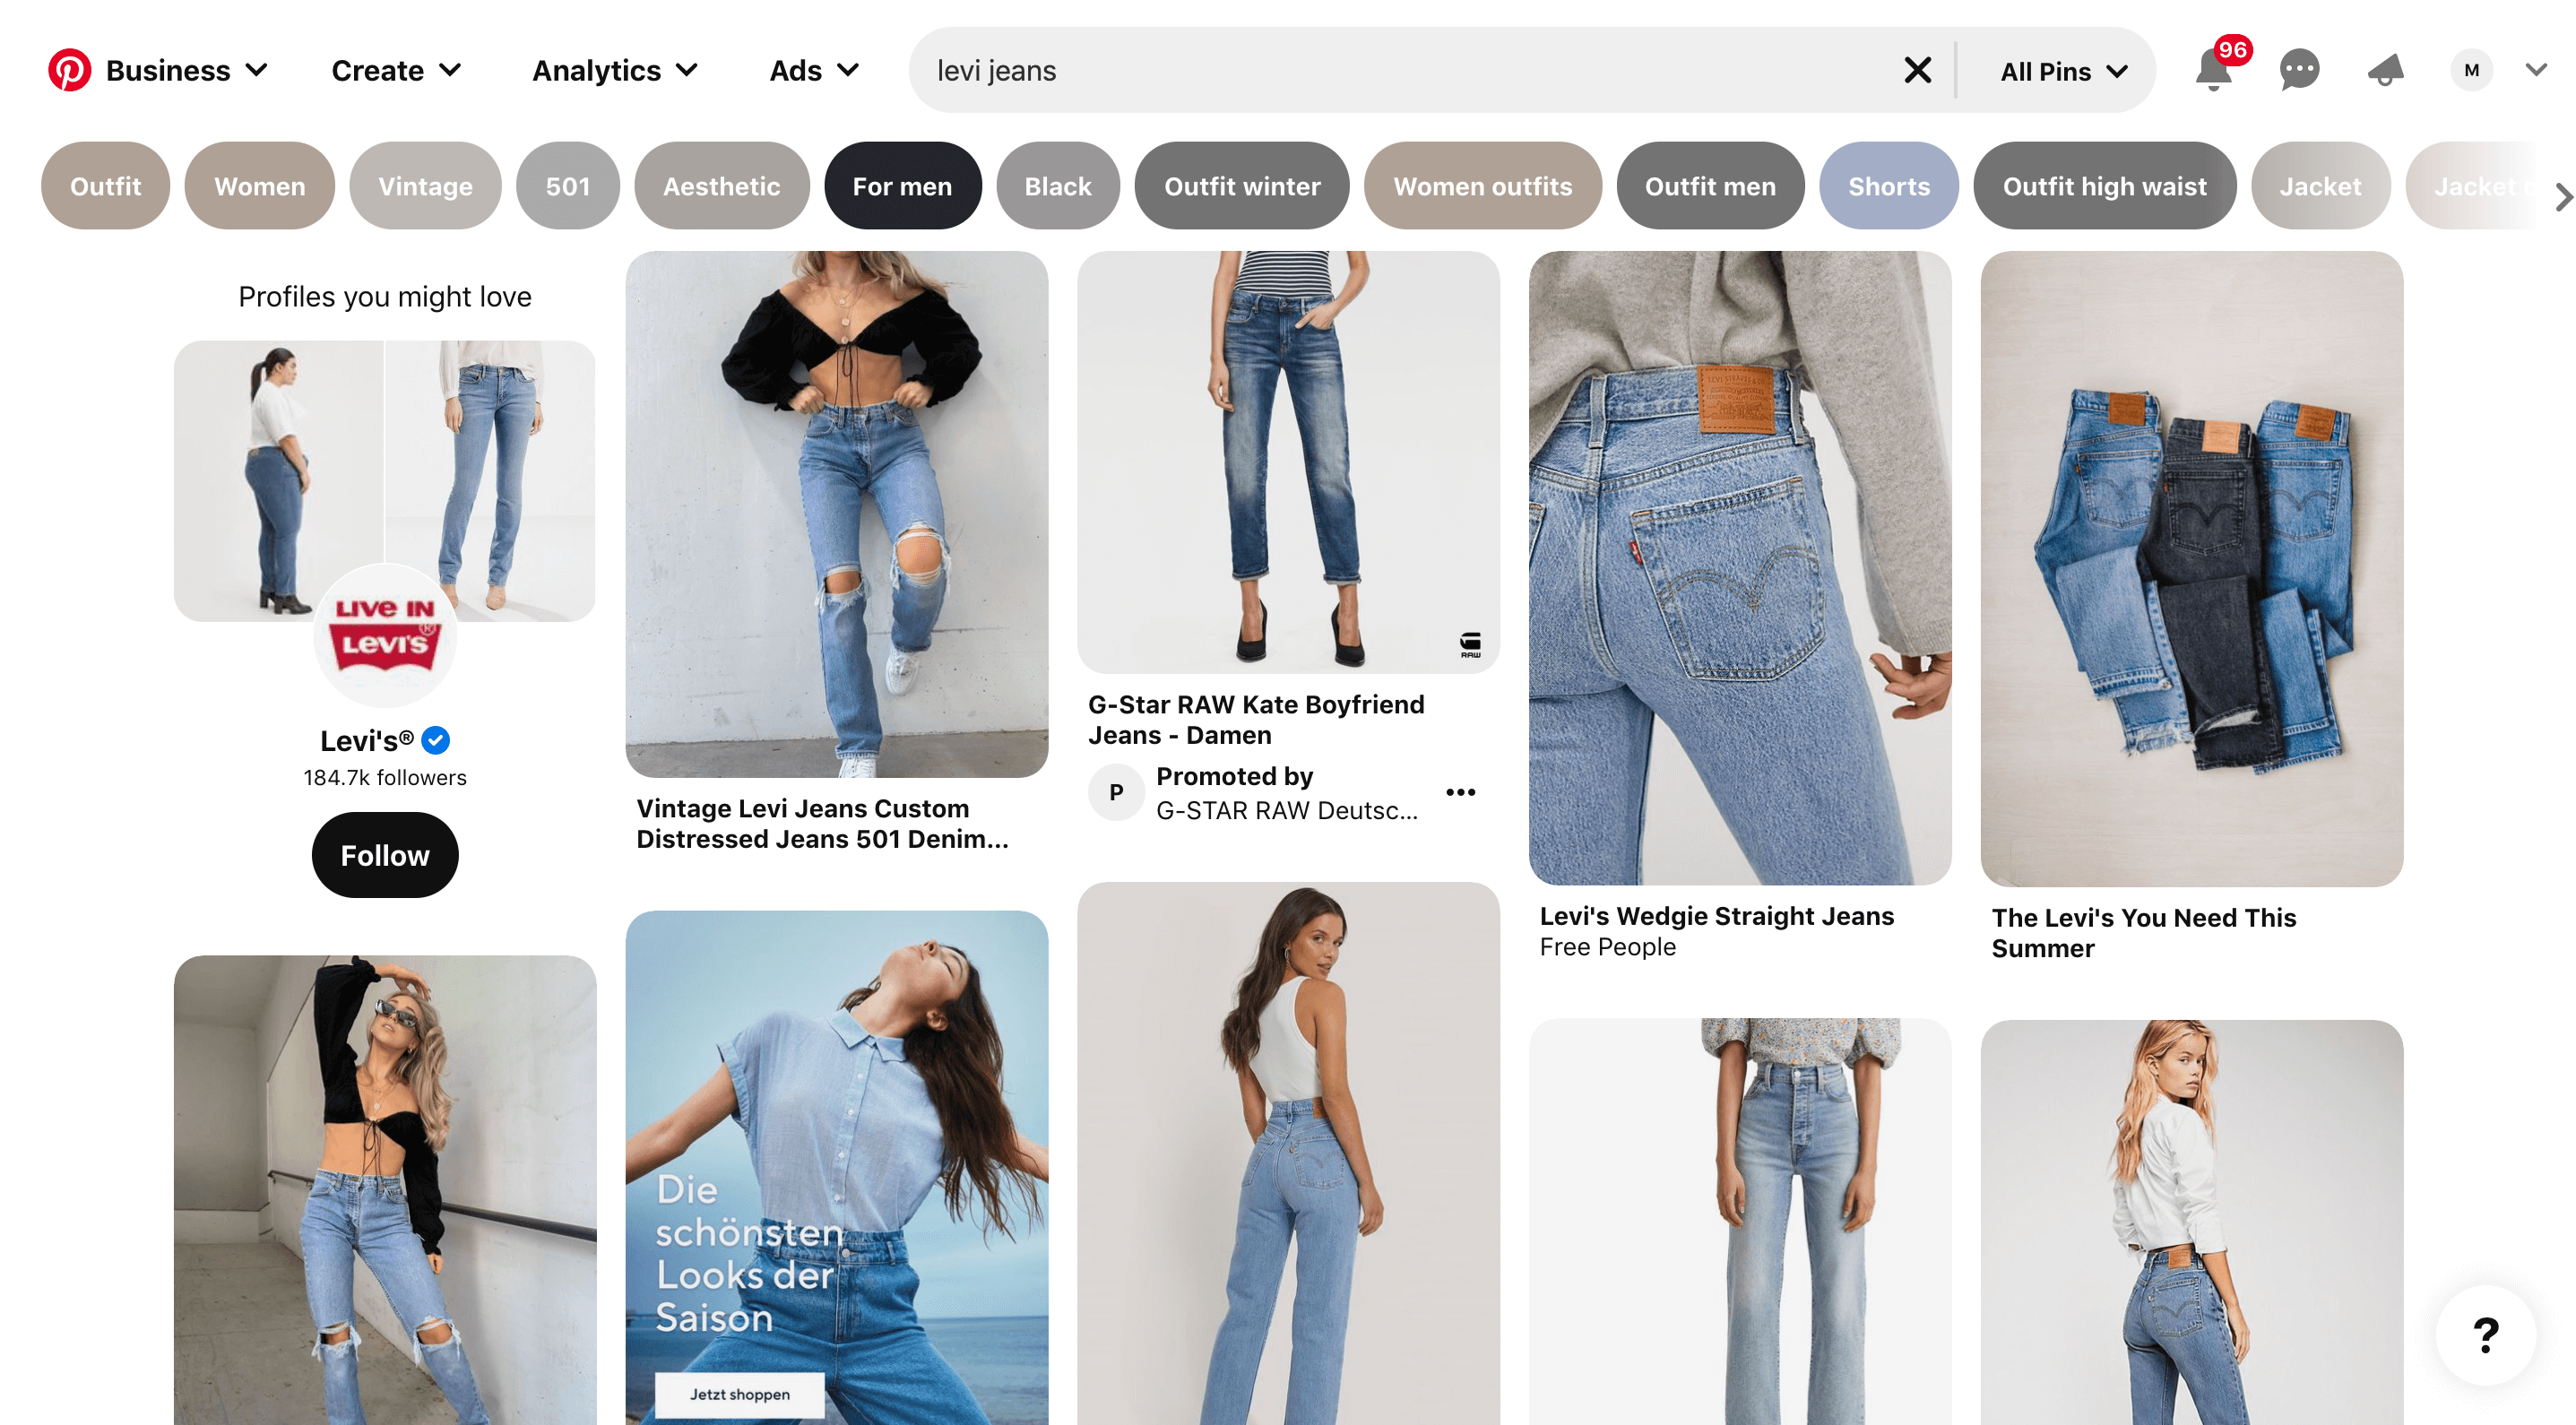Click the Jetzt shoppen button
Screen dimensions: 2576x1425
737,1397
